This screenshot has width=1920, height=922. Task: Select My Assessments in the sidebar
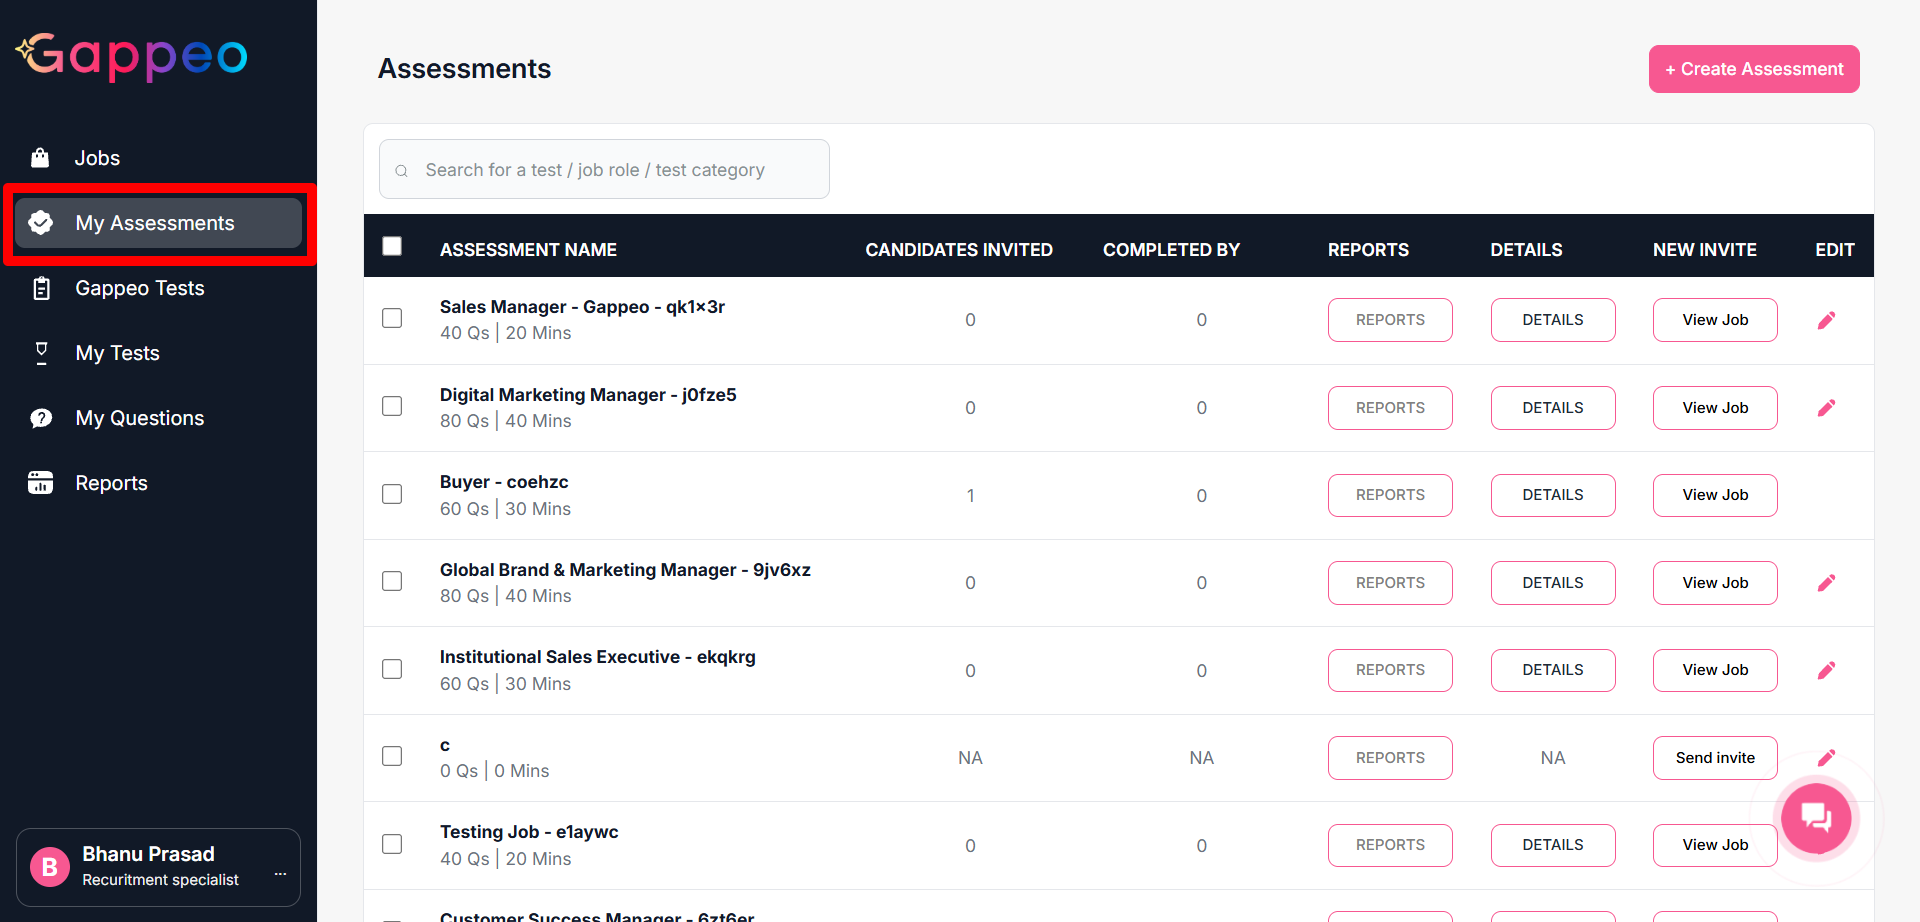pyautogui.click(x=155, y=223)
